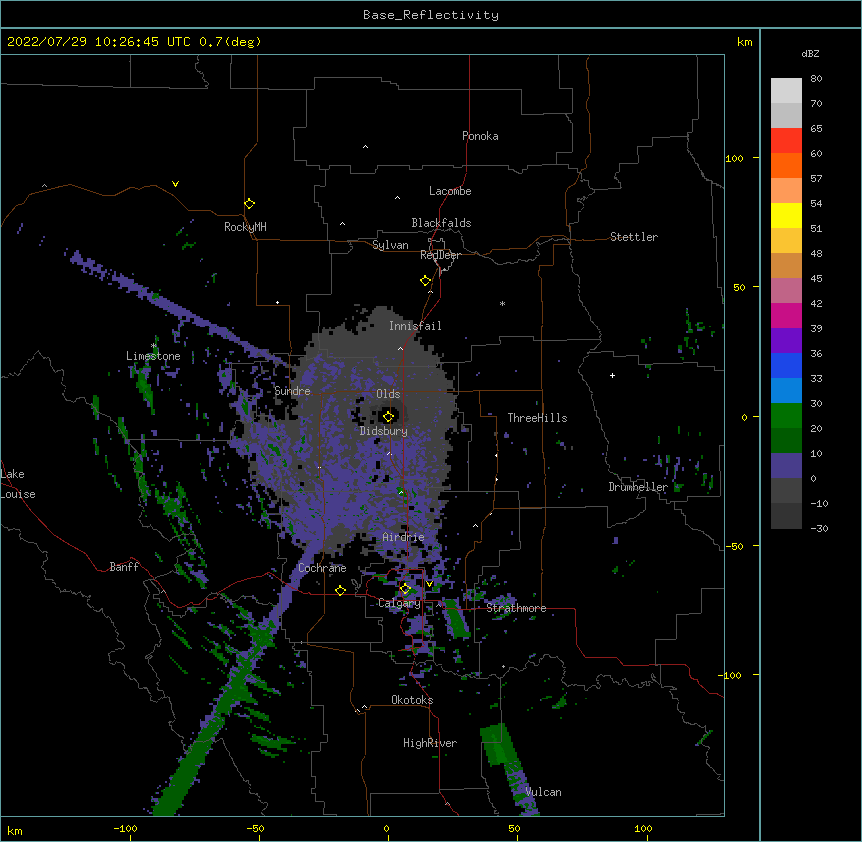Select the Okotoks town label
Screen dimensions: 862x842
(x=412, y=700)
